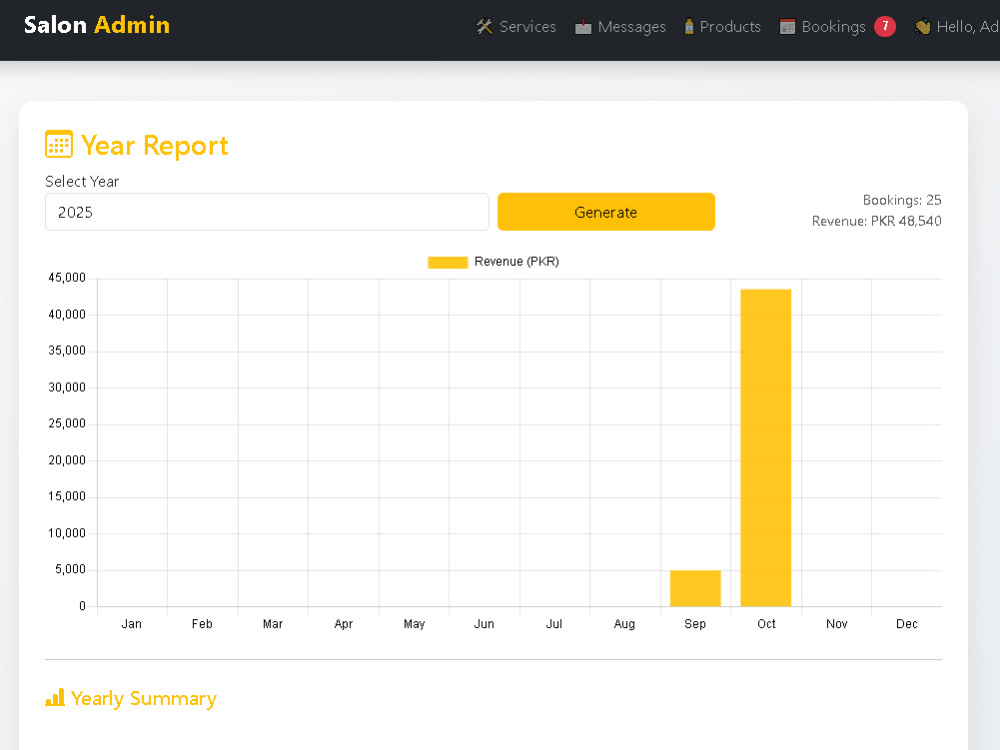Focus the Select Year input field
1000x750 pixels.
(267, 212)
